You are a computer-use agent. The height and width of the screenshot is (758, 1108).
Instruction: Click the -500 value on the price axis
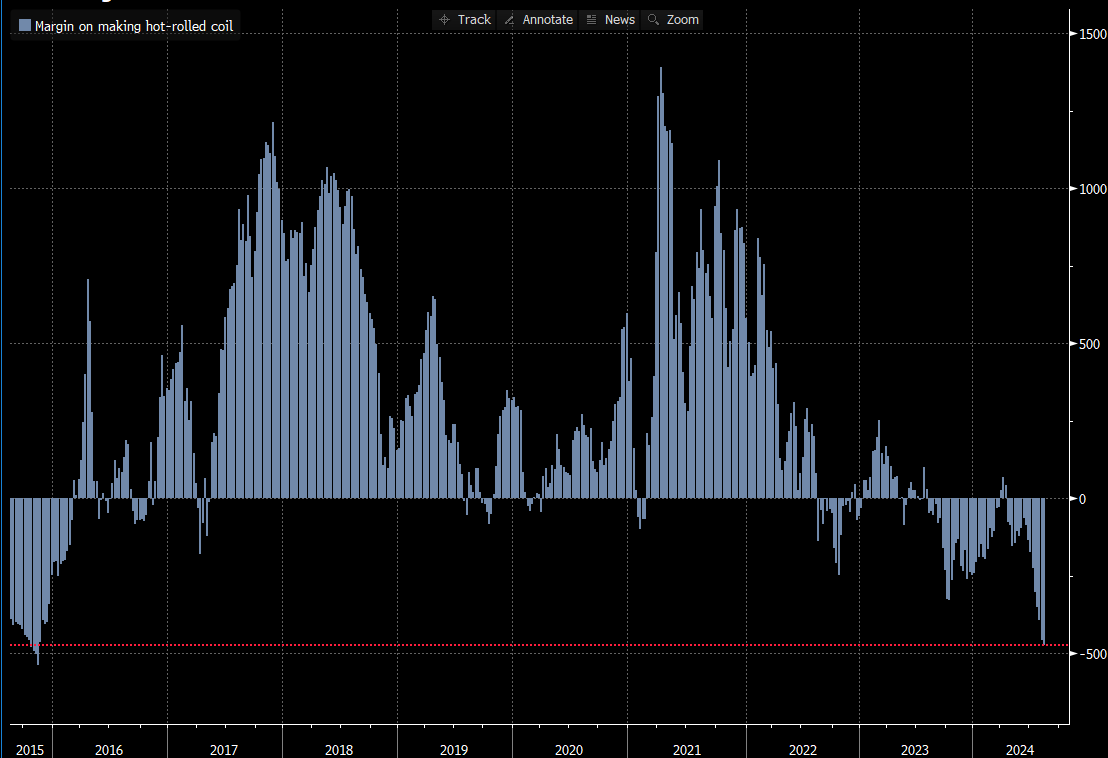pos(1093,654)
